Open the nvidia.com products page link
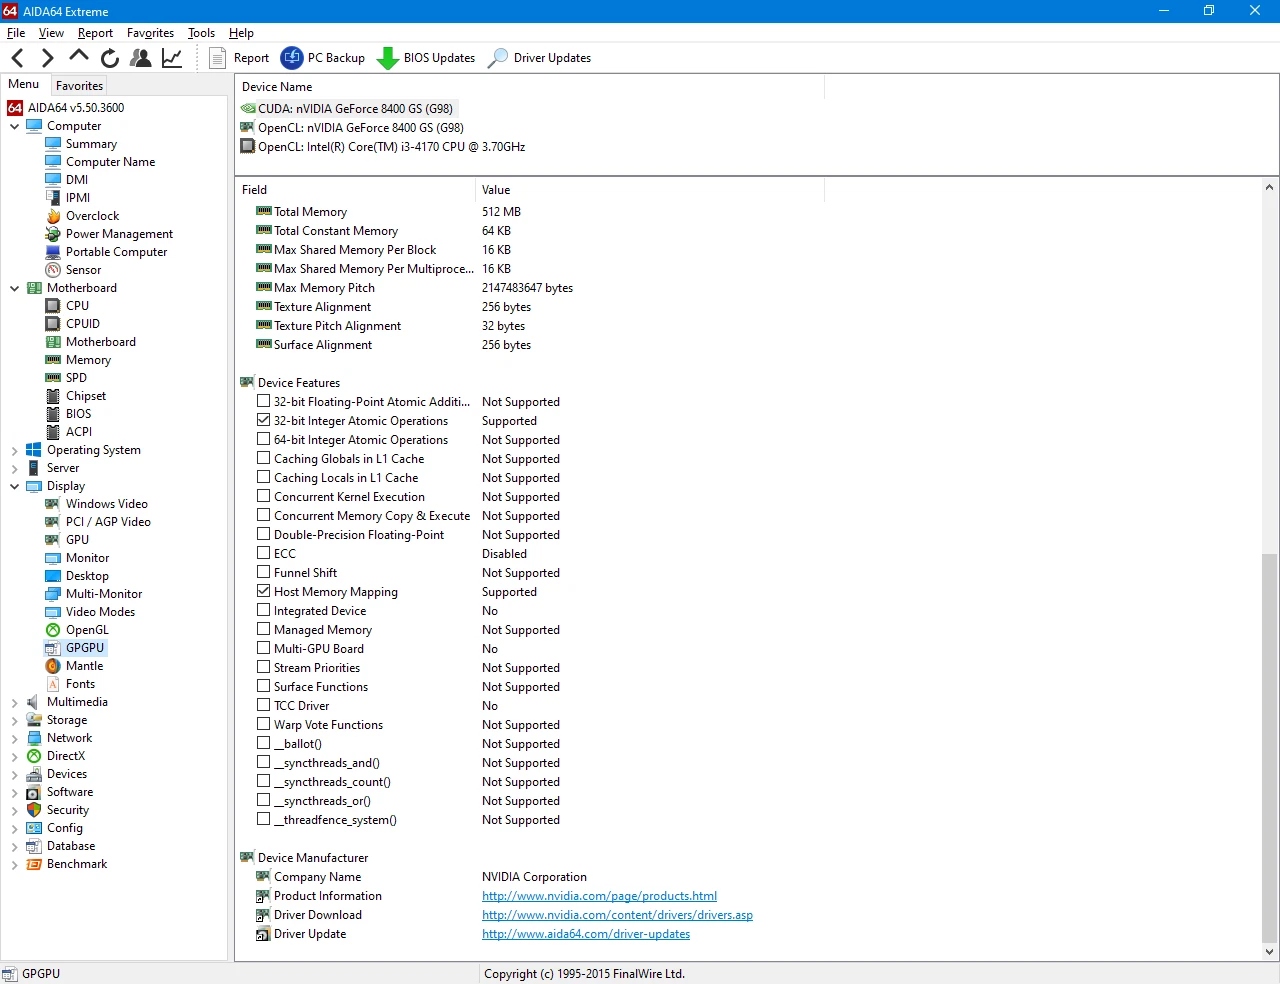1280x984 pixels. pos(599,896)
